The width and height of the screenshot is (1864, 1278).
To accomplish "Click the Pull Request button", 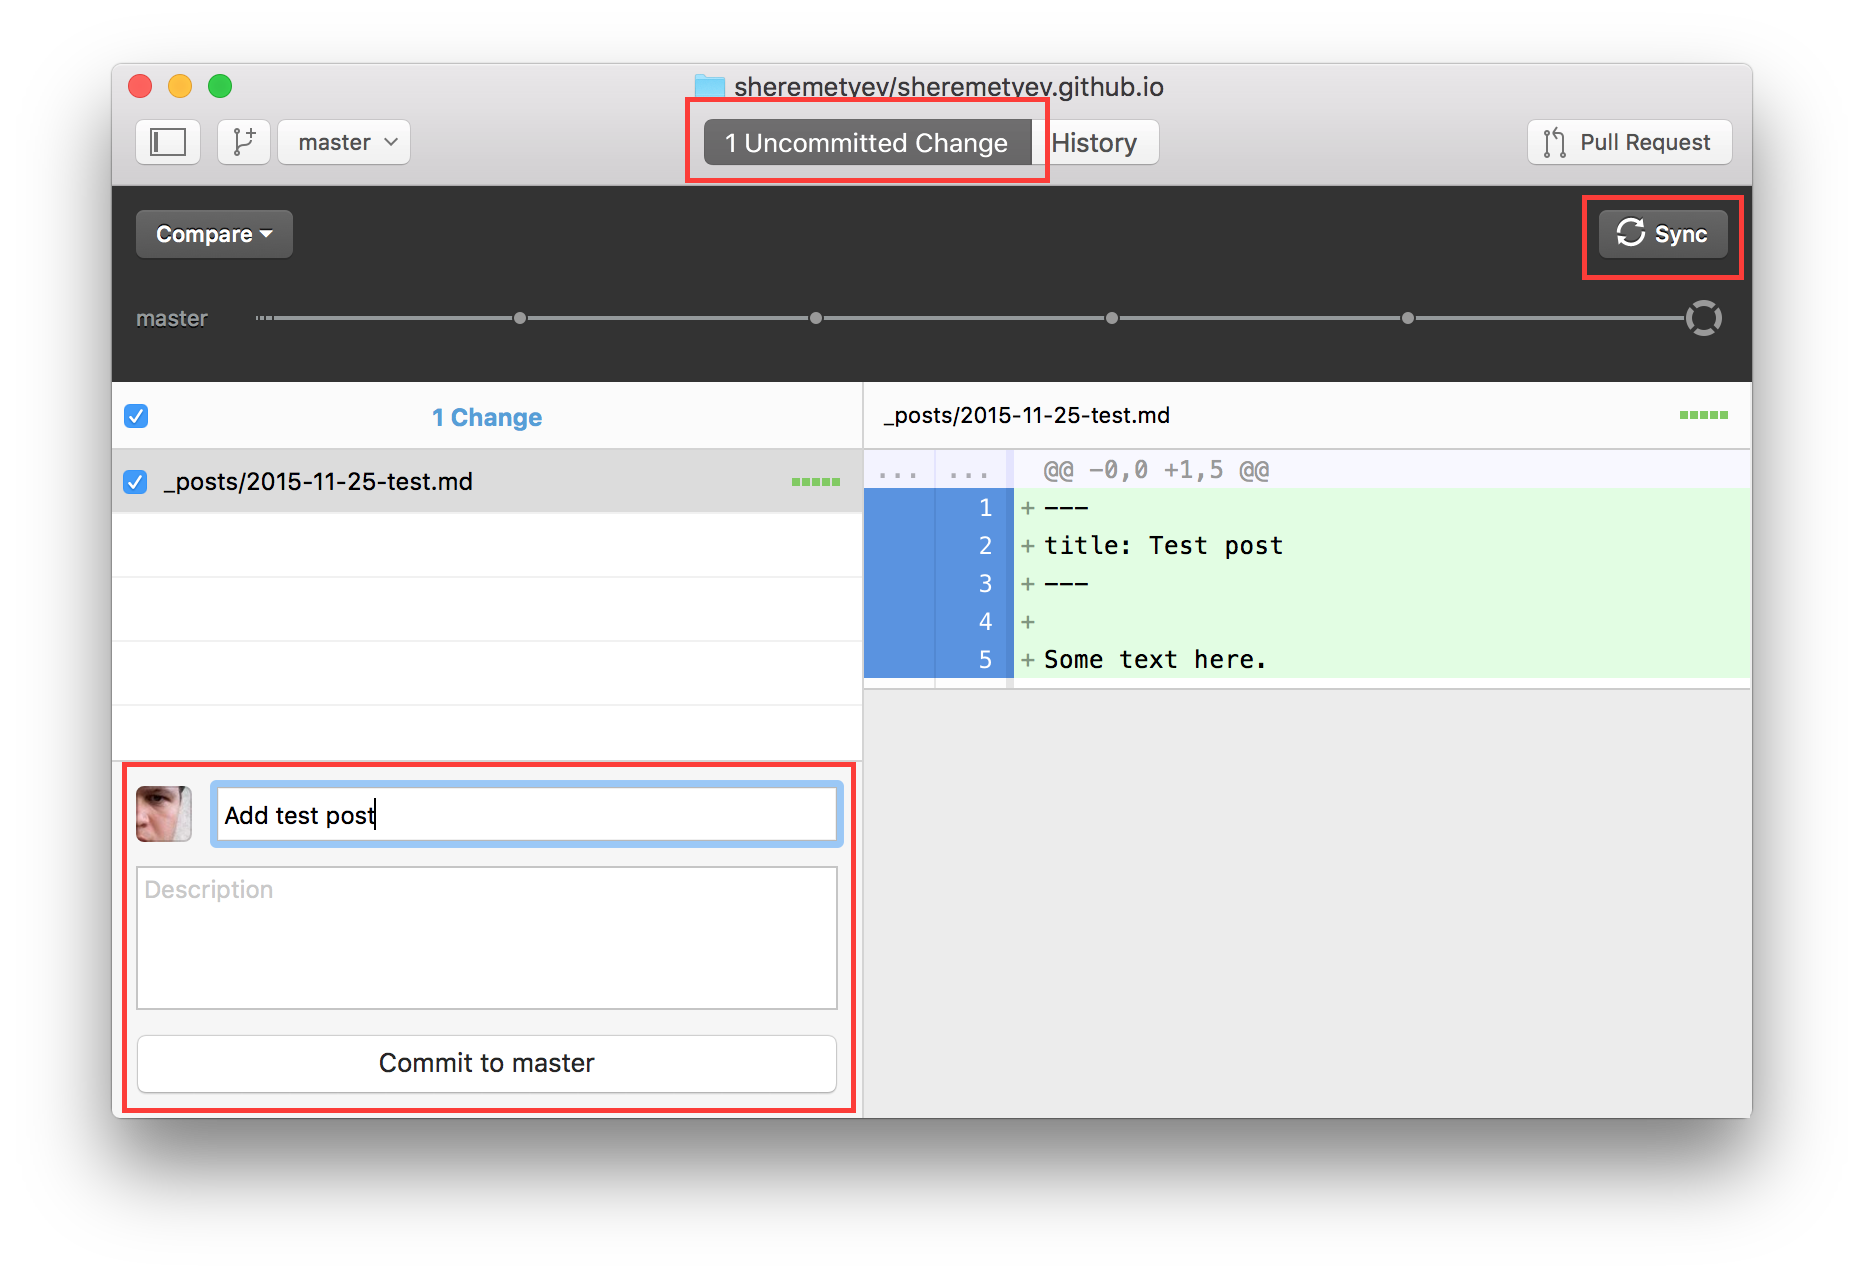I will point(1629,142).
